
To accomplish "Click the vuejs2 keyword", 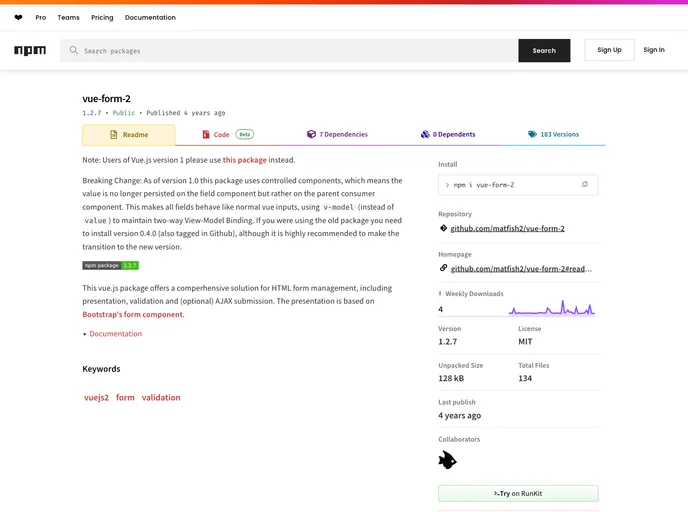I will (x=97, y=397).
